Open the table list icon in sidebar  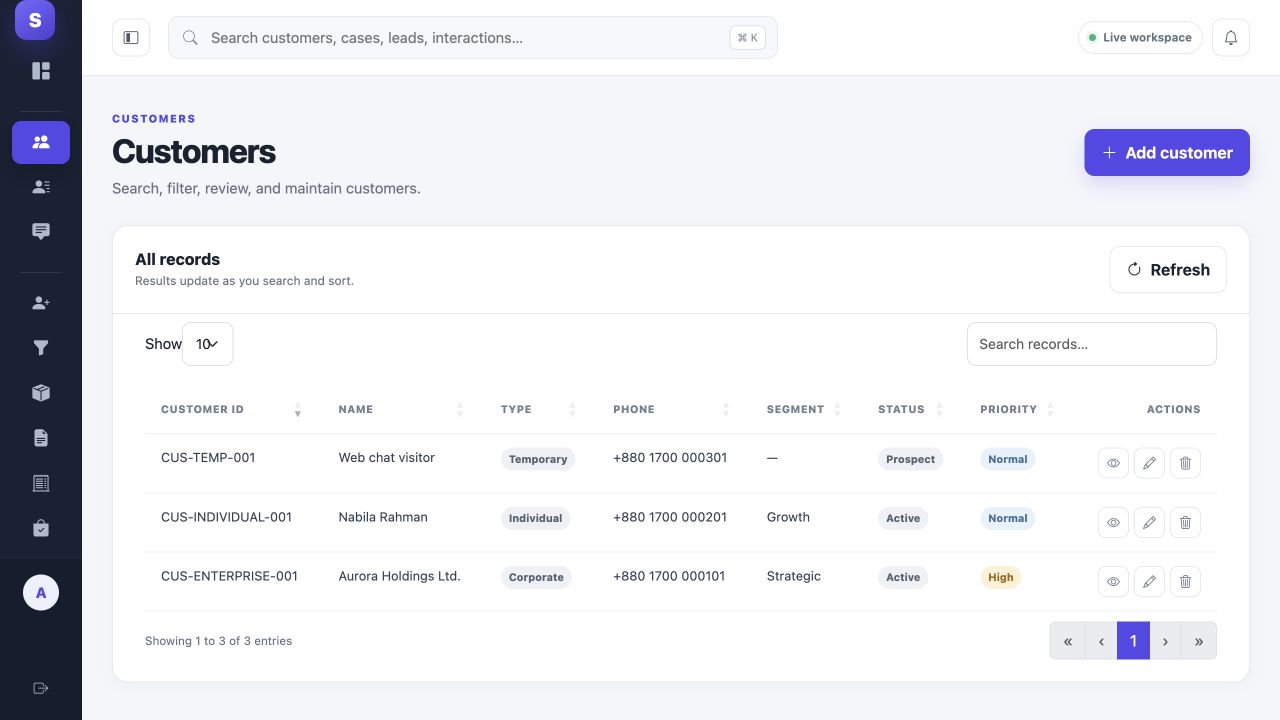[41, 483]
